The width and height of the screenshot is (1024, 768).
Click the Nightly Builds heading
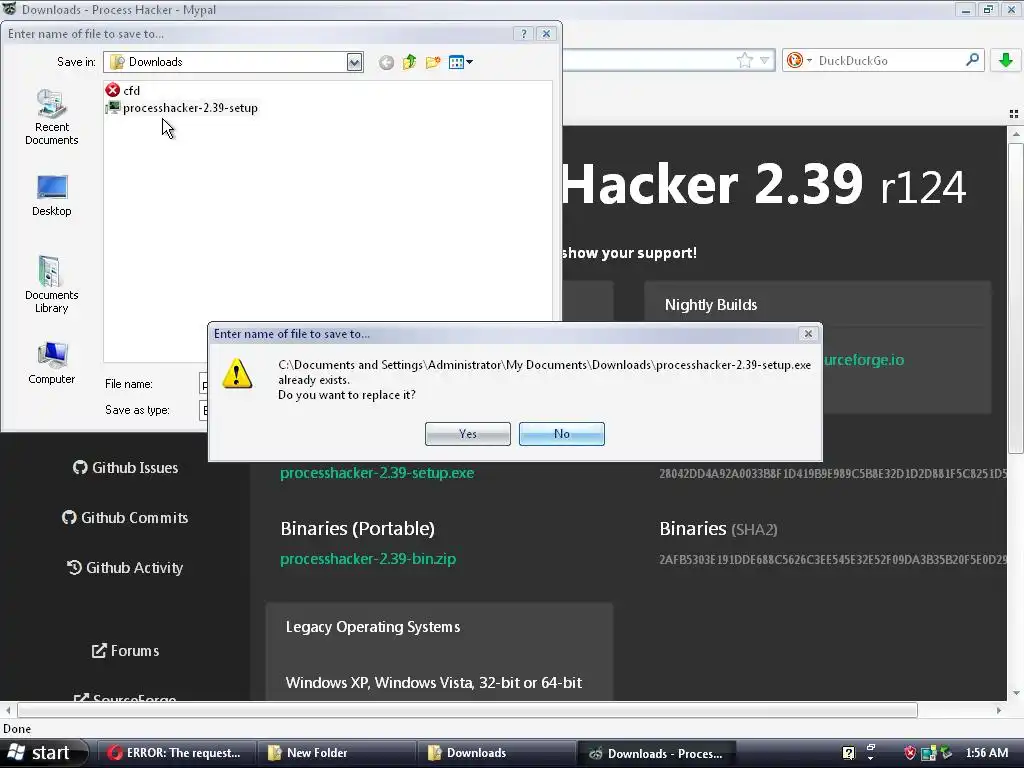pyautogui.click(x=711, y=305)
